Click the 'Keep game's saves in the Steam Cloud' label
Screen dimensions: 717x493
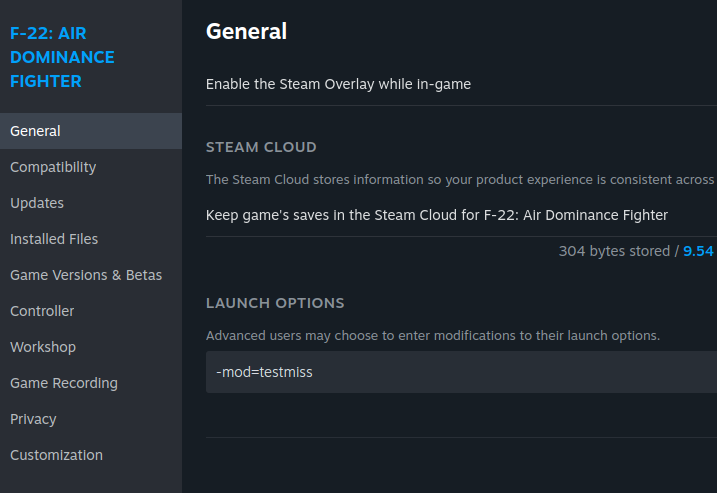coord(437,215)
